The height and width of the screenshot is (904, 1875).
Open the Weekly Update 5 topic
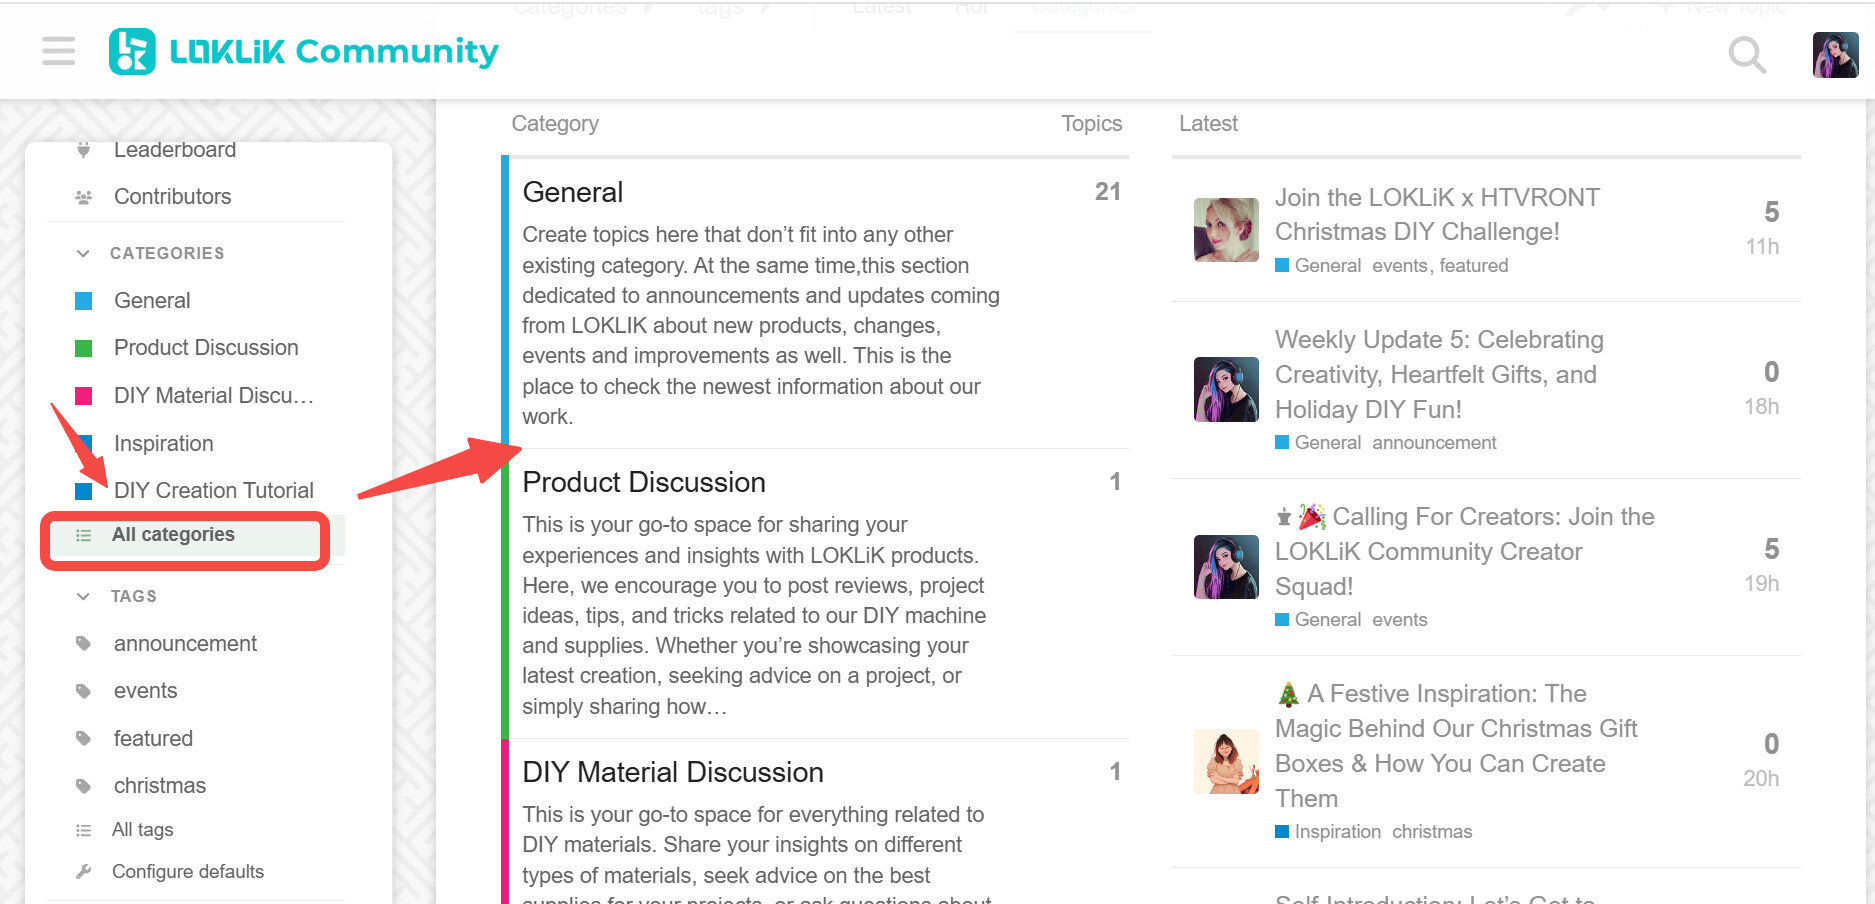(x=1439, y=374)
